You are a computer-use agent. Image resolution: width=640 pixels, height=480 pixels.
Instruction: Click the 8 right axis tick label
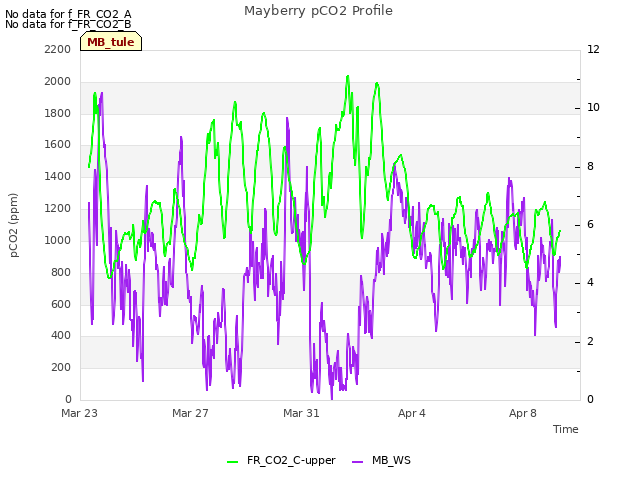(590, 167)
